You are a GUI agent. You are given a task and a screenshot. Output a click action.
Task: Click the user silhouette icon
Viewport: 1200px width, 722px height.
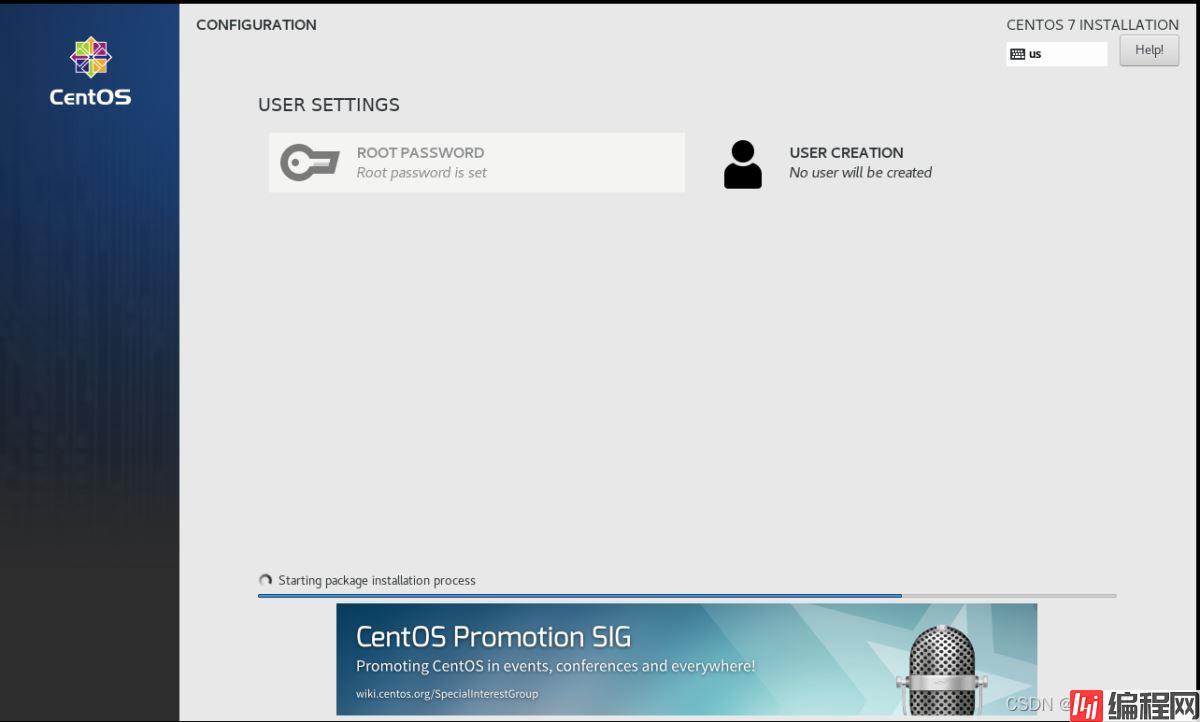[x=743, y=165]
